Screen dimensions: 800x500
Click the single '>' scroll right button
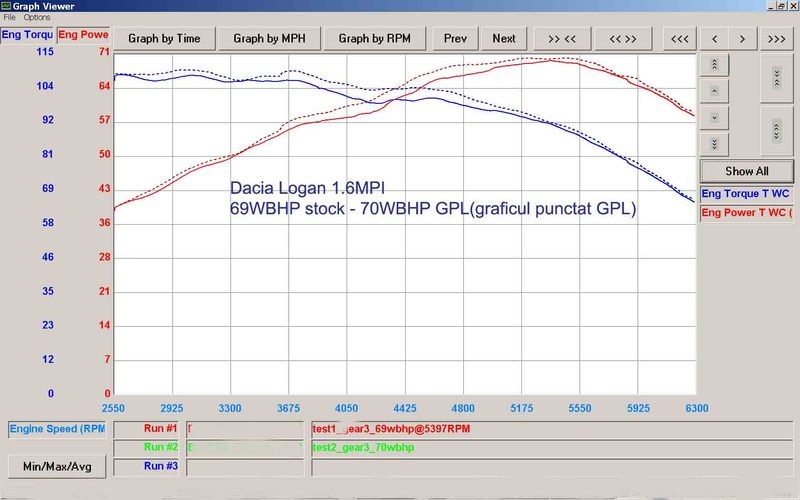[742, 39]
